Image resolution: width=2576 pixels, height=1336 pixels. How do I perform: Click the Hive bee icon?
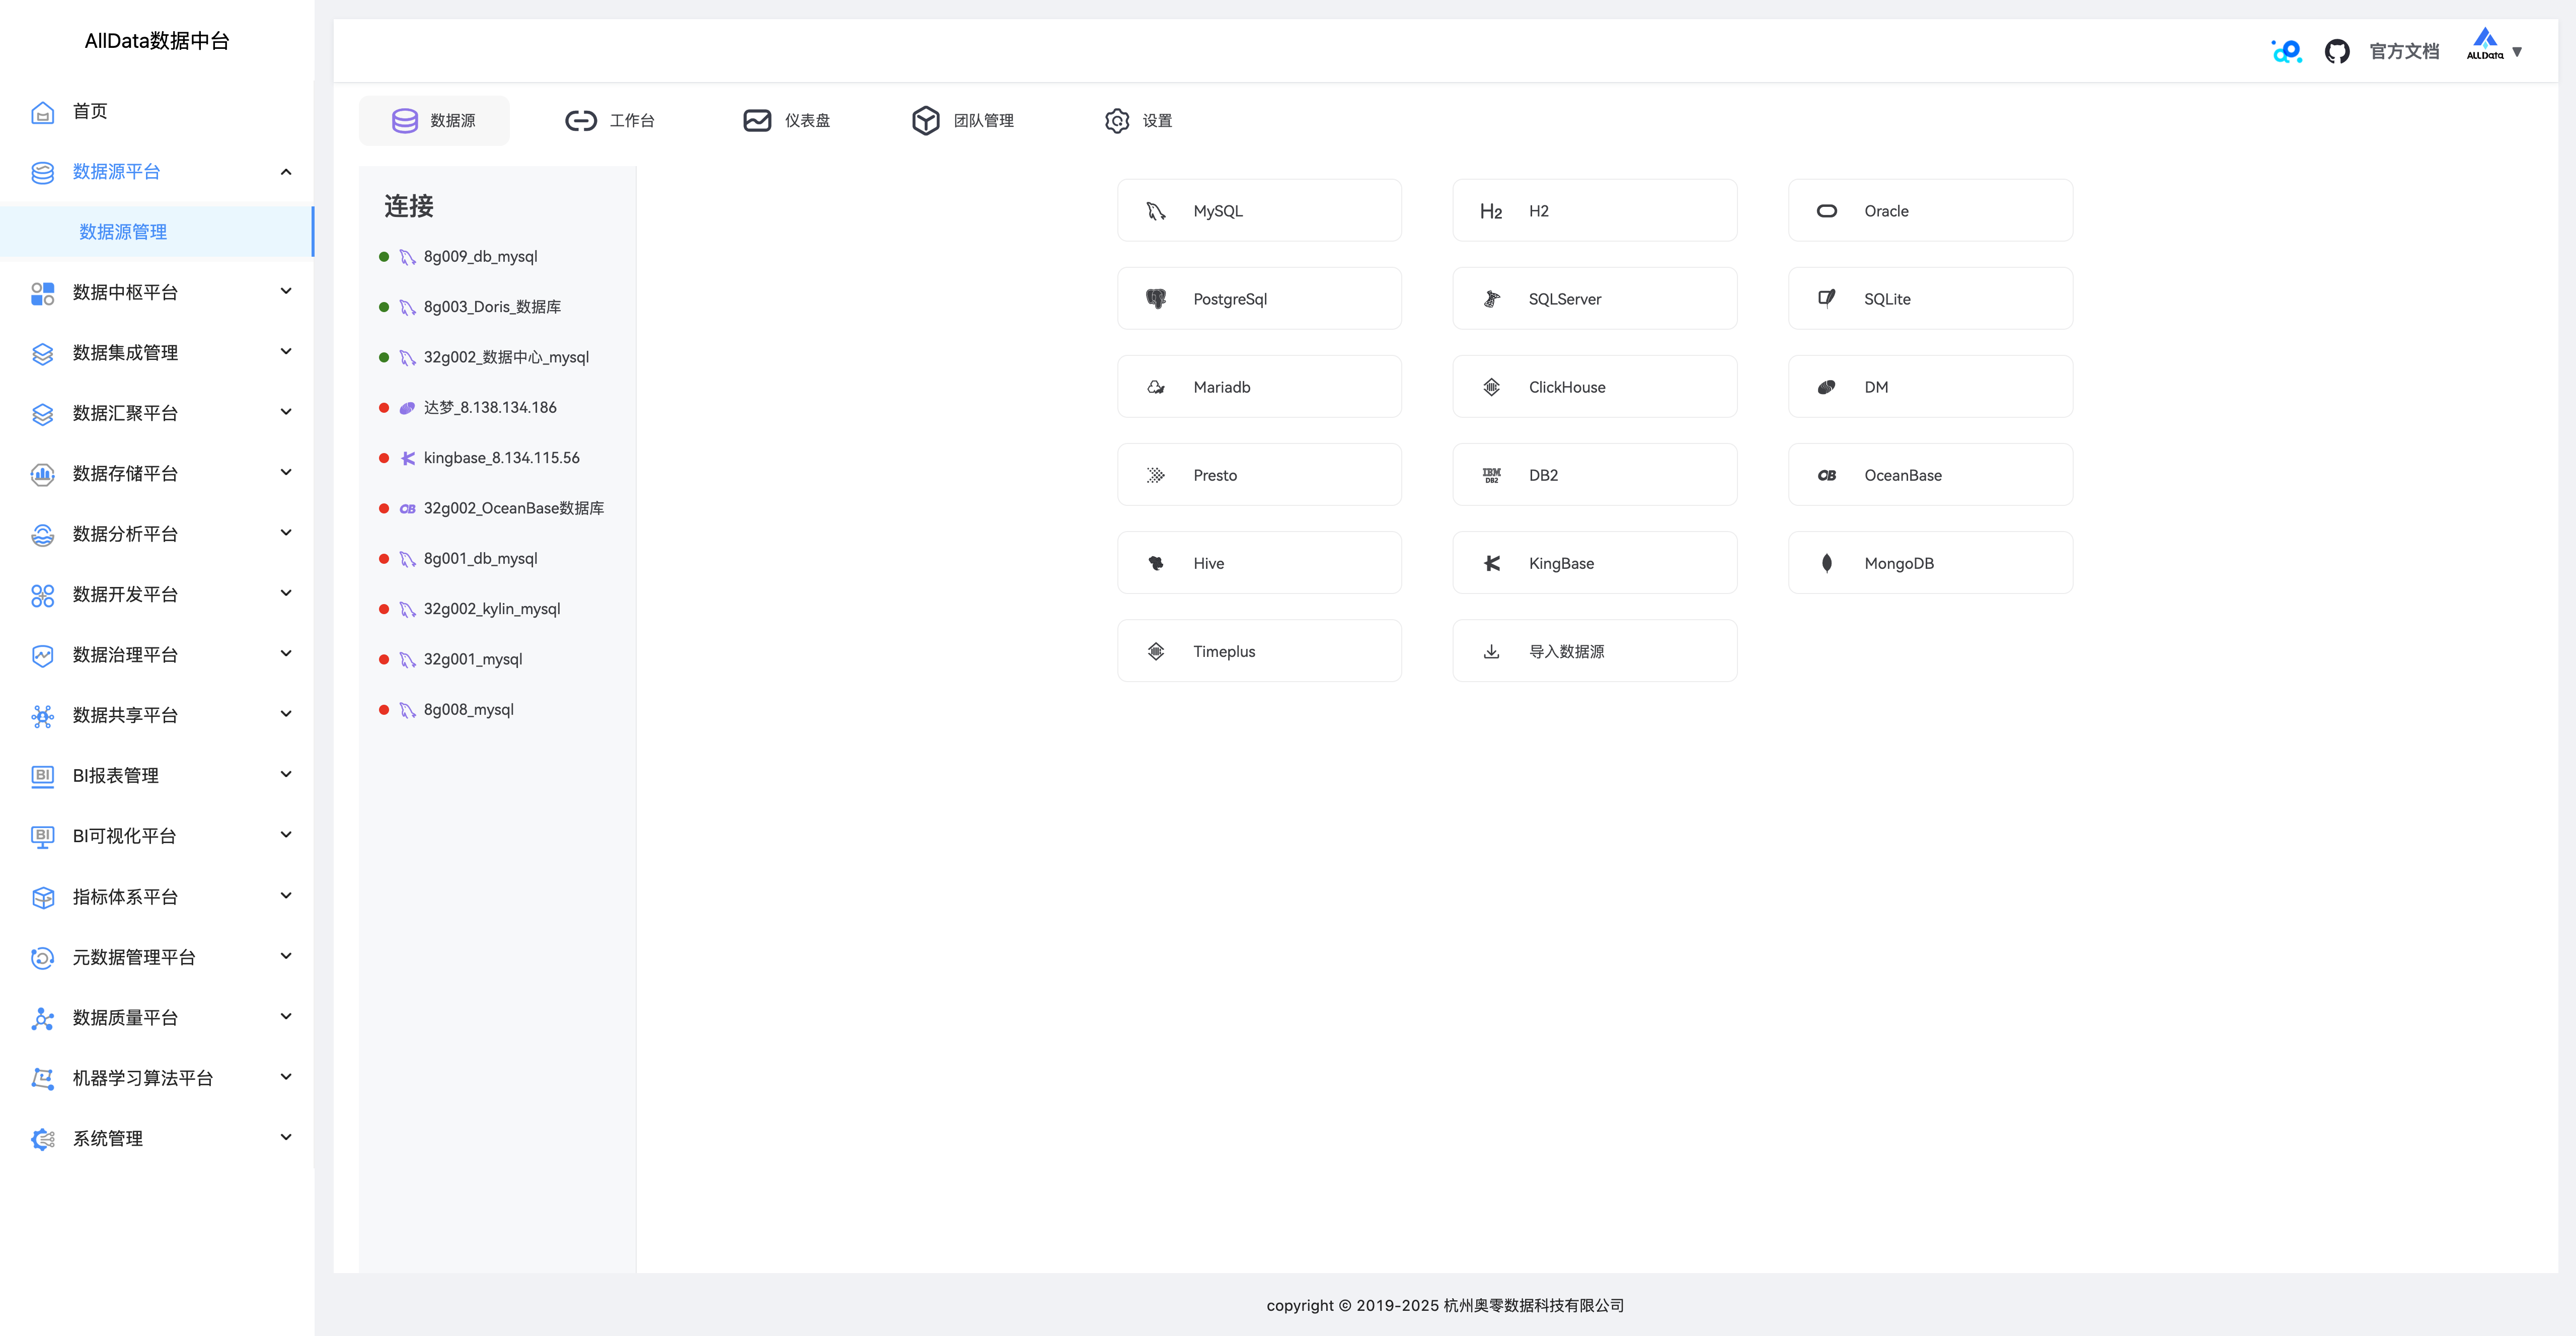(x=1155, y=563)
